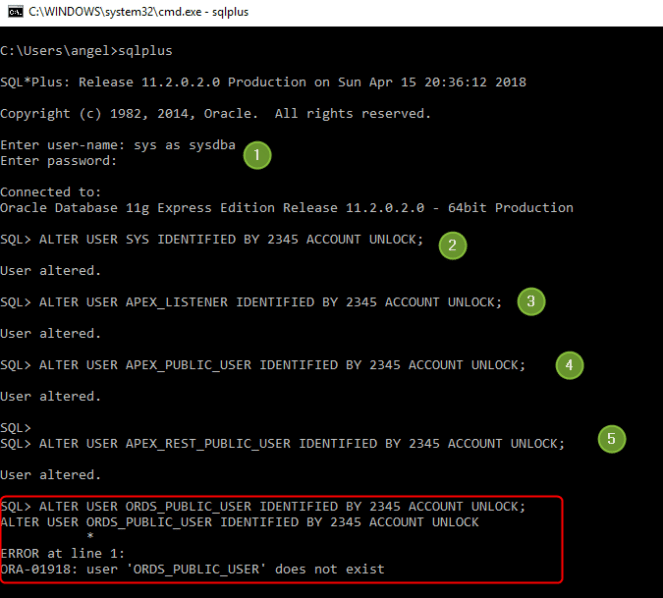Click the Oracle Database 11g Express Edition line
663x598 pixels.
click(286, 208)
